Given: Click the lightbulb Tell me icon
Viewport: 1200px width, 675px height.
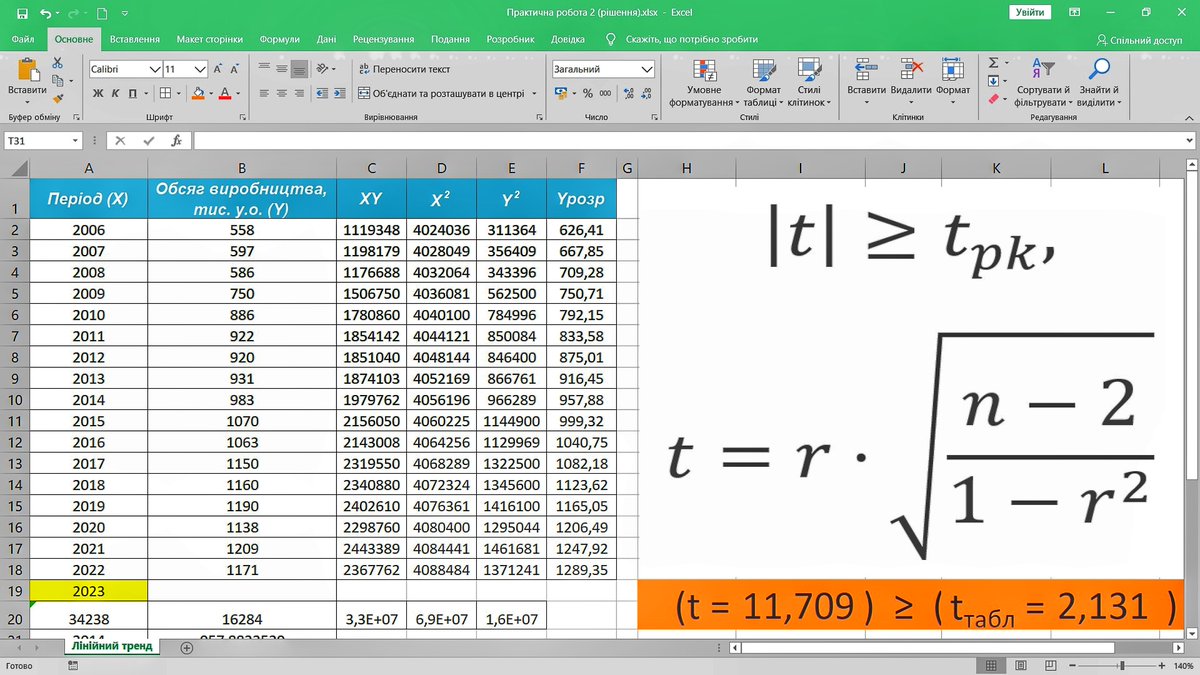Looking at the screenshot, I should (611, 39).
